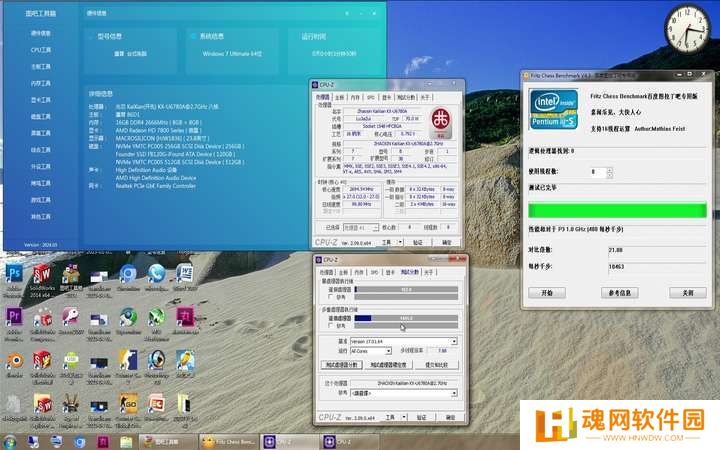
Task: Switch to 处理器 tab in lower CPU-Z
Action: [326, 272]
